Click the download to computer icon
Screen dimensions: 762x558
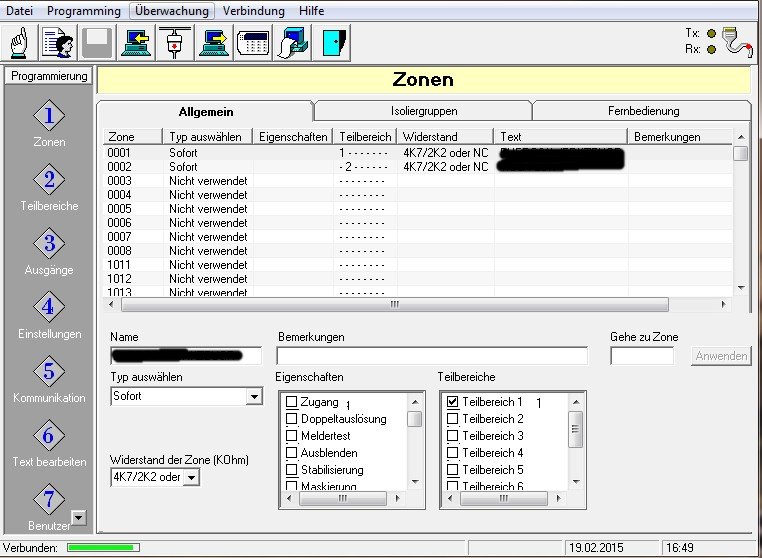134,43
